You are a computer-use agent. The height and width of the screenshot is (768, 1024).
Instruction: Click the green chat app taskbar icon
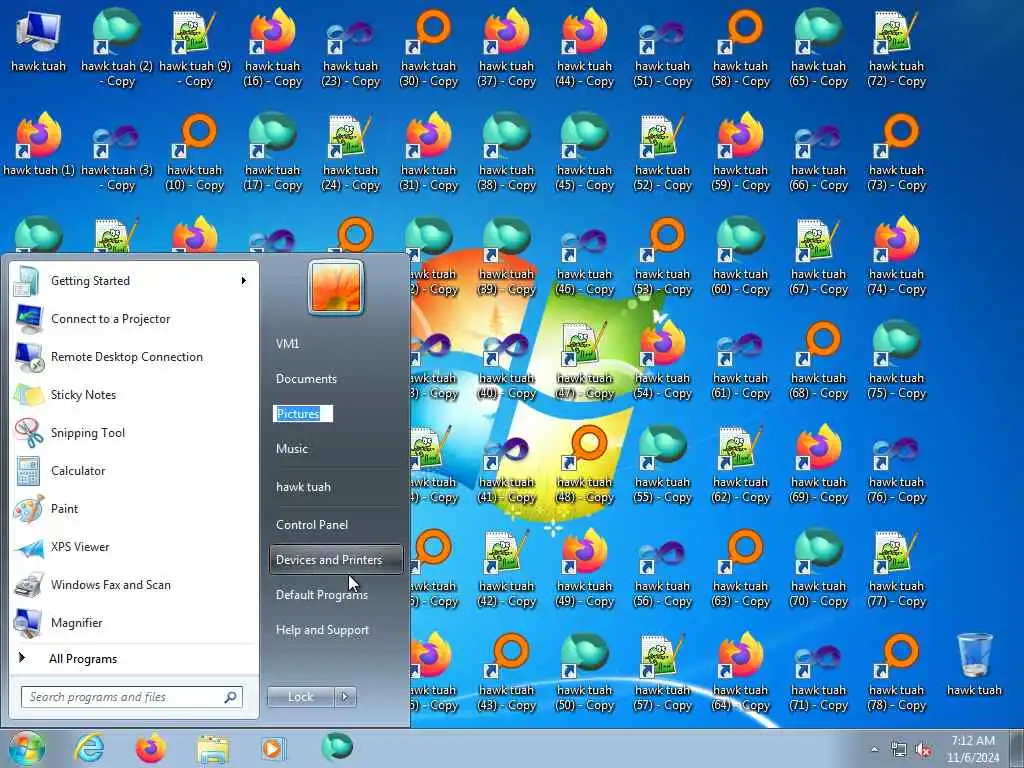337,746
